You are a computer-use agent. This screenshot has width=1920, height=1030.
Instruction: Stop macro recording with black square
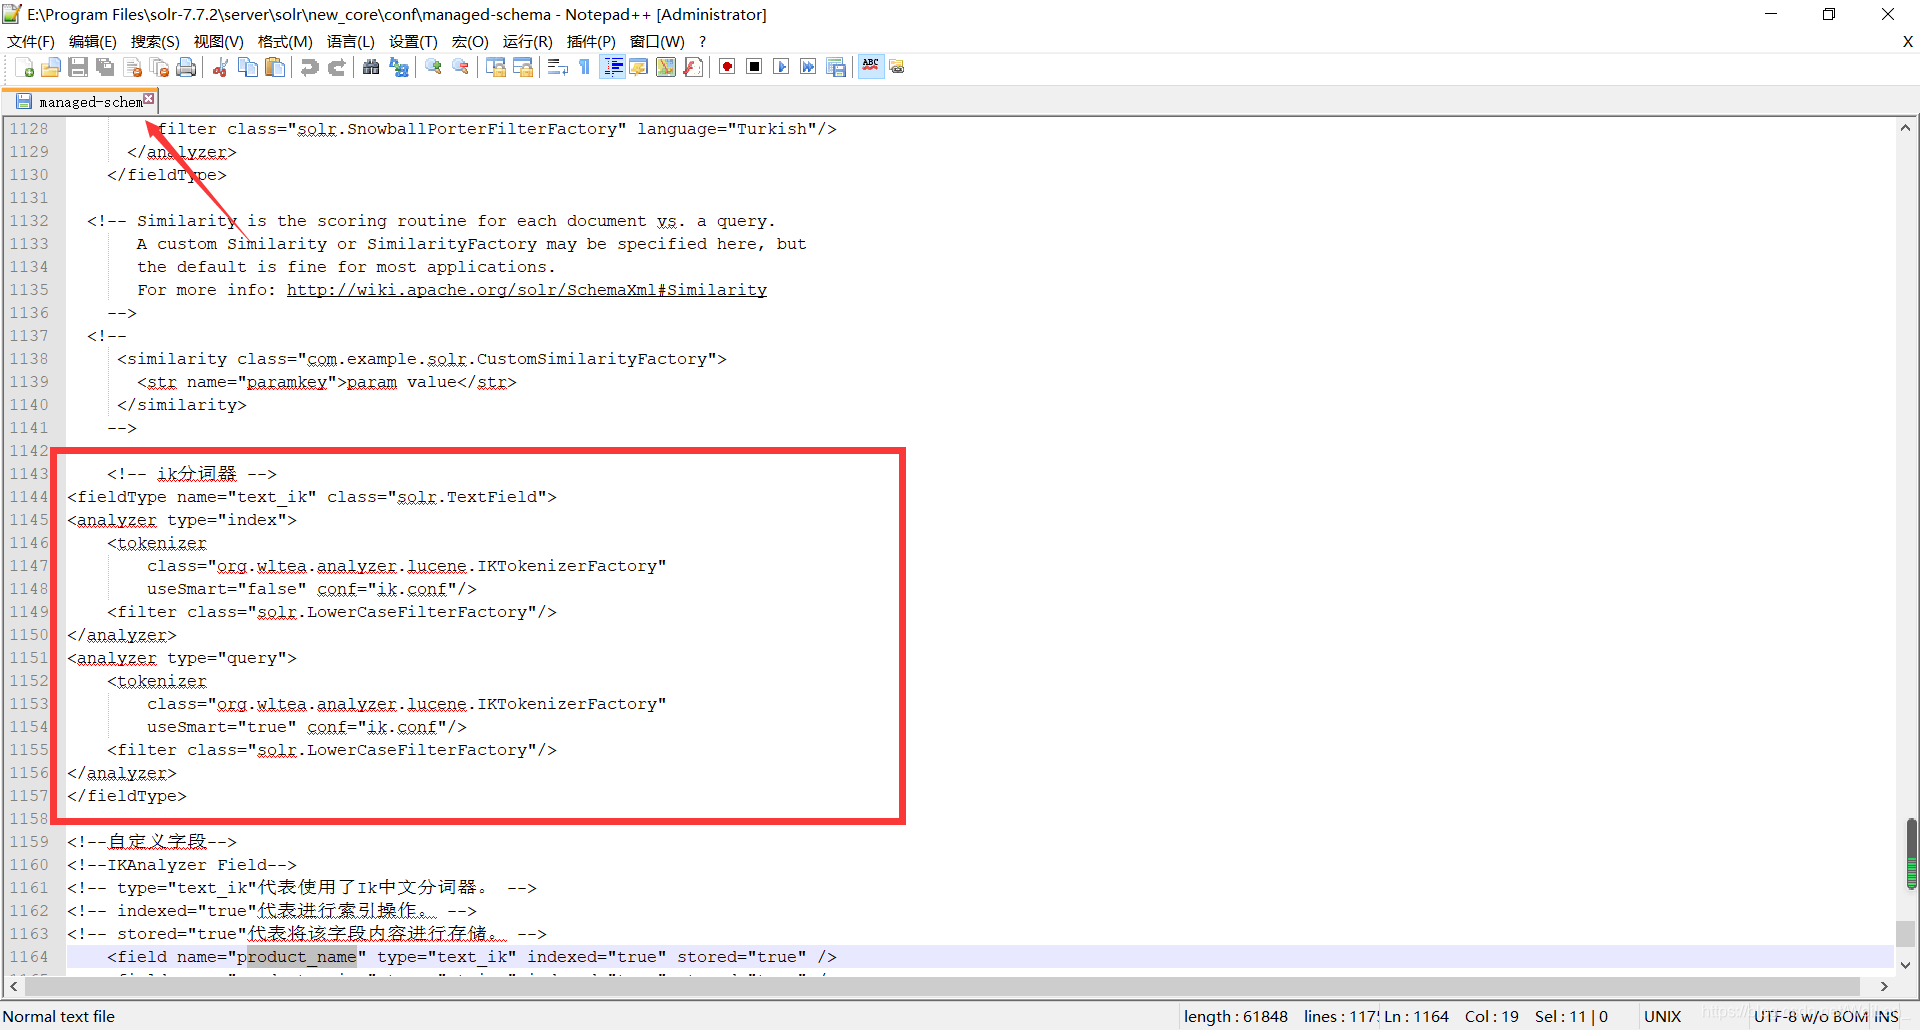pos(754,67)
